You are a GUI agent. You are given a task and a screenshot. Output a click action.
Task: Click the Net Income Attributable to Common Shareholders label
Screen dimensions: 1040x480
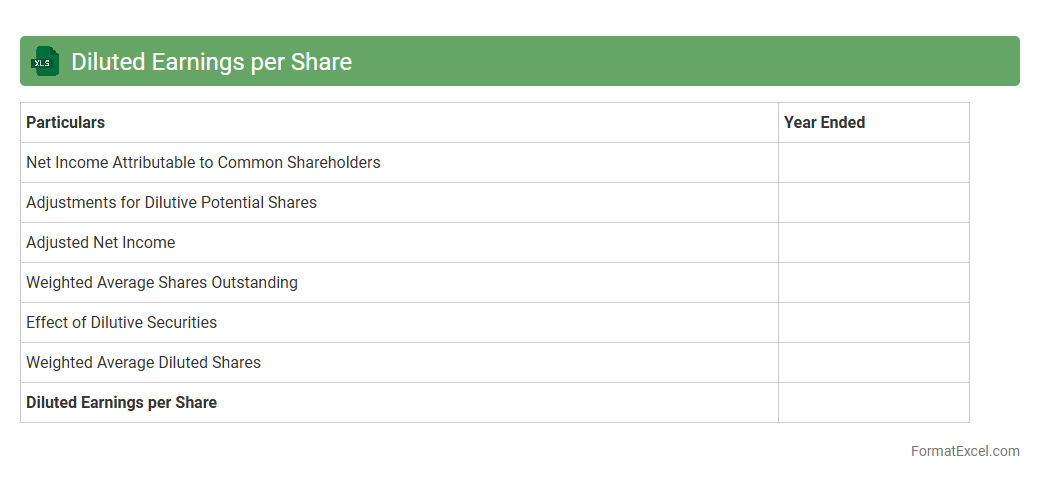(203, 163)
